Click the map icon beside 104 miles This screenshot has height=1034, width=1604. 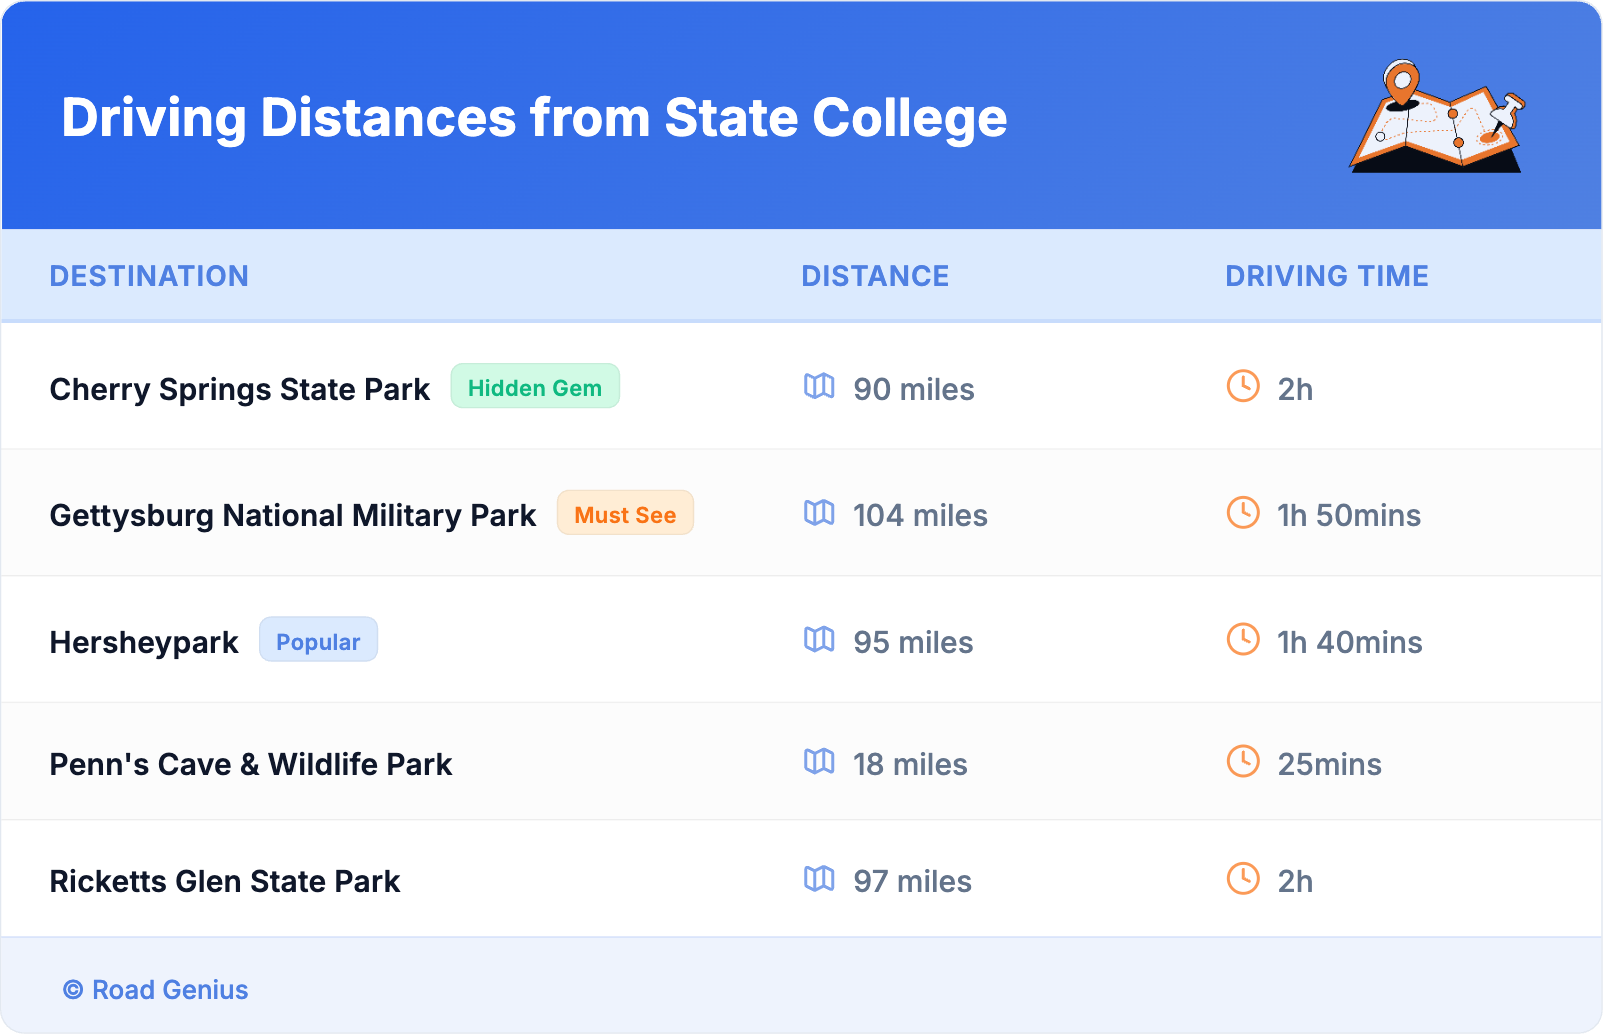[x=819, y=513]
